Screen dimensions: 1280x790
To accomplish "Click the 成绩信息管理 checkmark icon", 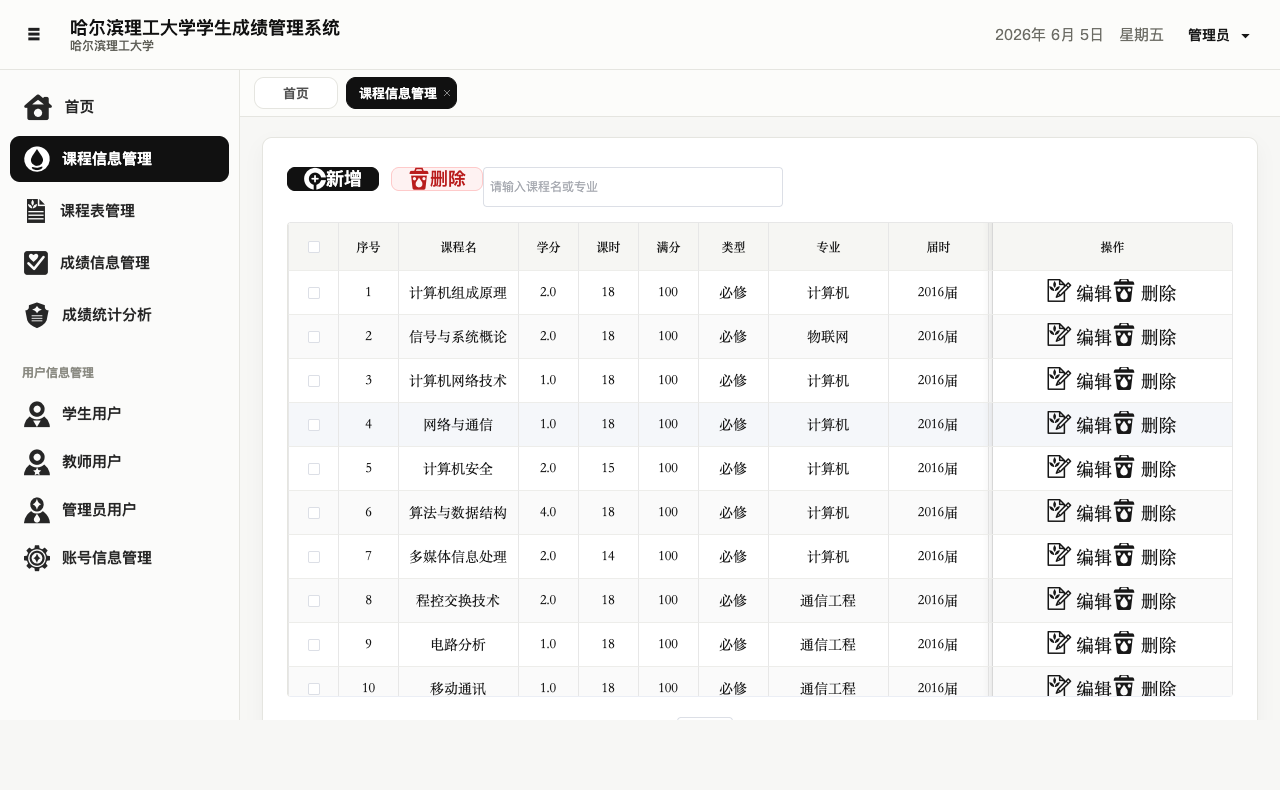I will (x=36, y=263).
